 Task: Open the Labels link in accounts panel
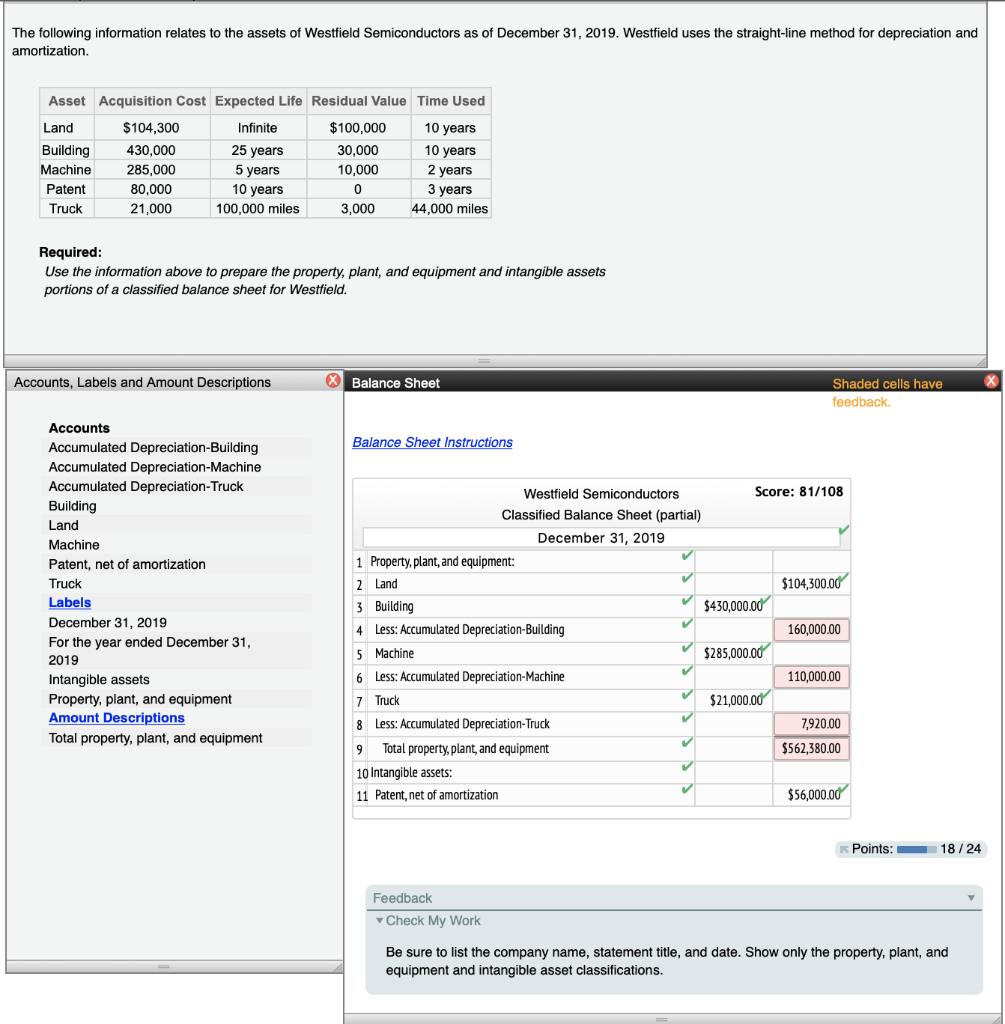pos(70,602)
